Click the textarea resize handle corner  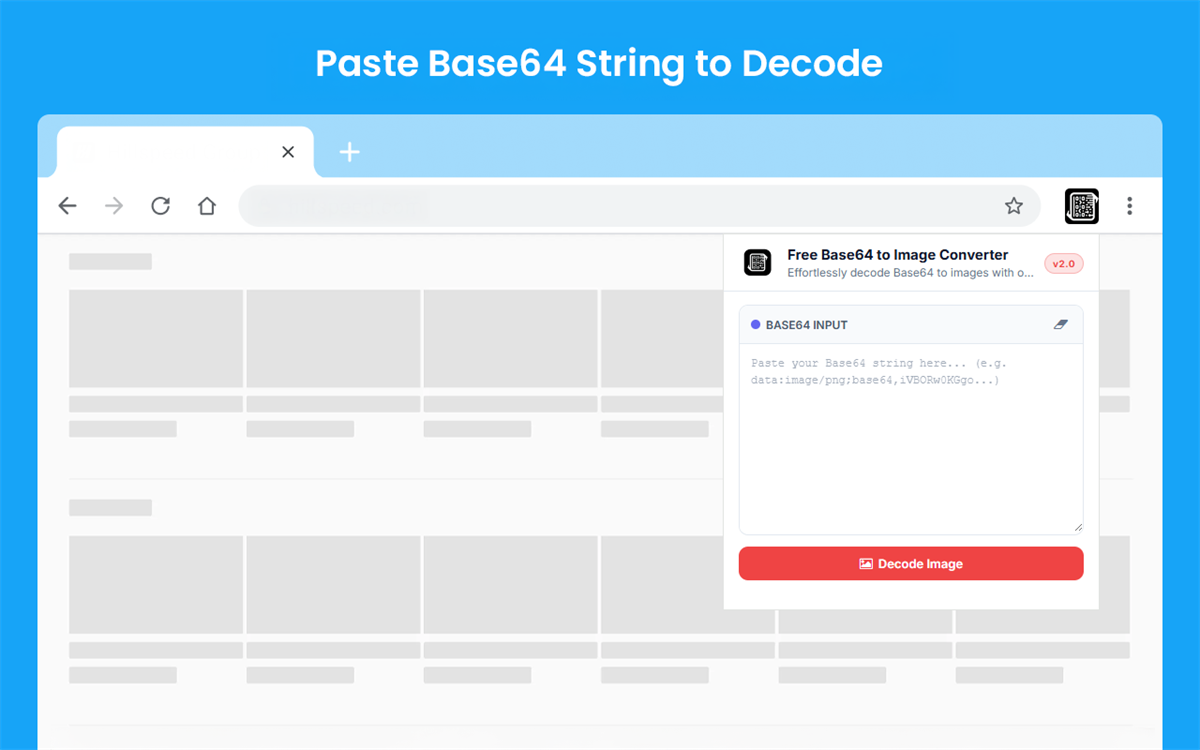(1077, 527)
